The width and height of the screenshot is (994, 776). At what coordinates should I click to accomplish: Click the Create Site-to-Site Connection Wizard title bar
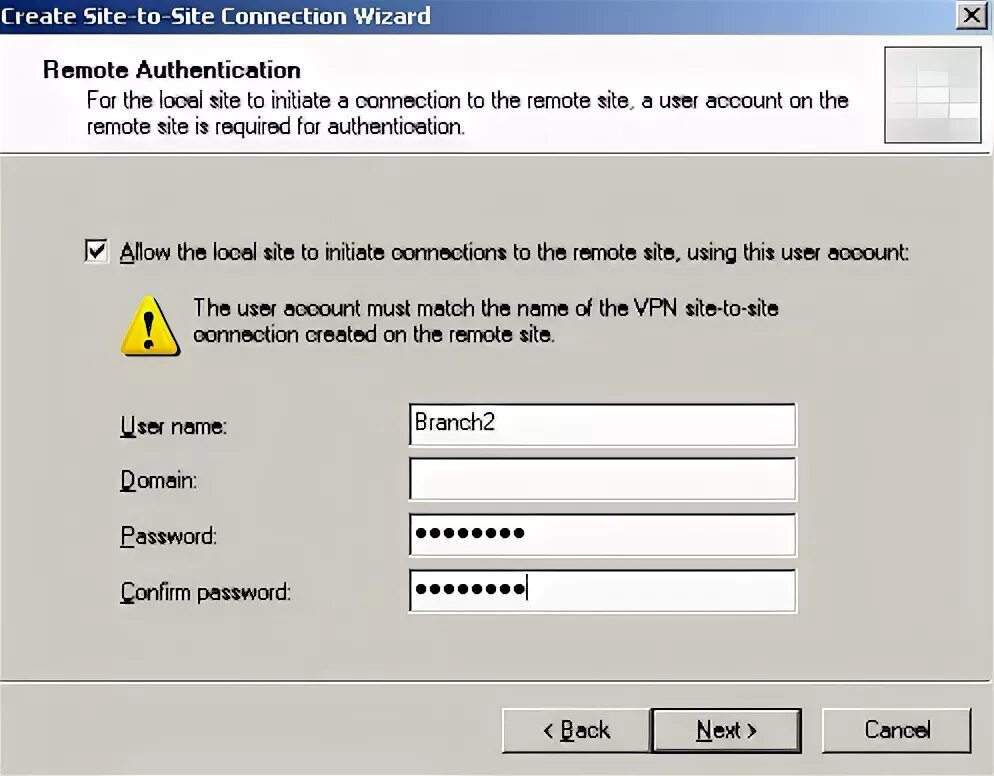[x=475, y=16]
